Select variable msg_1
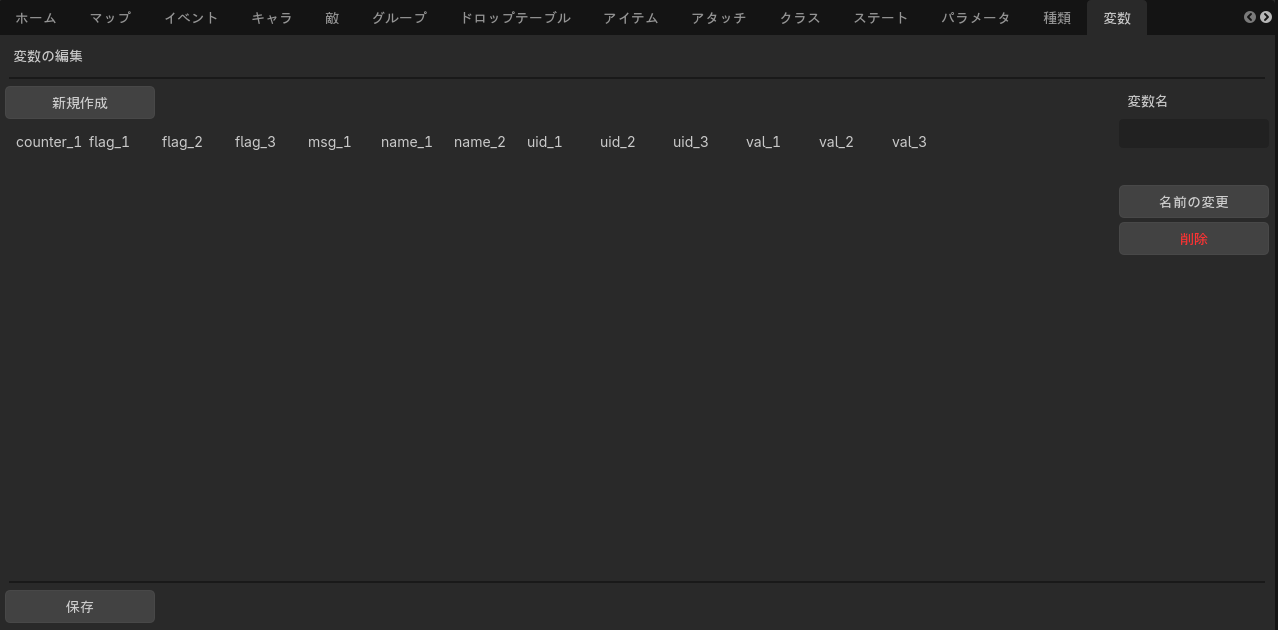Viewport: 1278px width, 630px height. pos(330,142)
